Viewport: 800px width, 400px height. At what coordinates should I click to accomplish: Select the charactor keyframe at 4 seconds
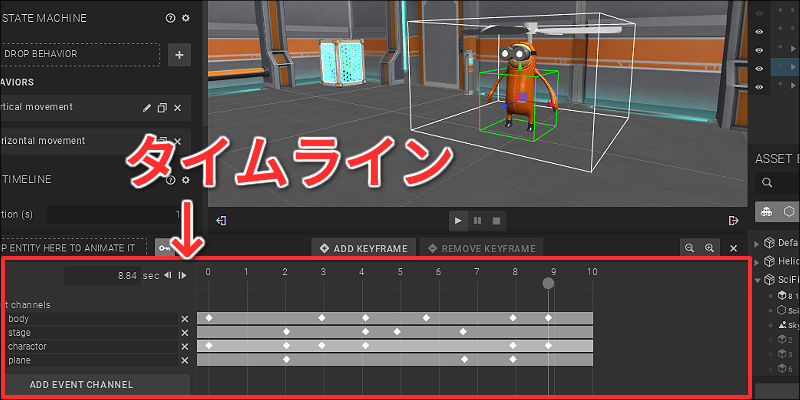pyautogui.click(x=365, y=345)
